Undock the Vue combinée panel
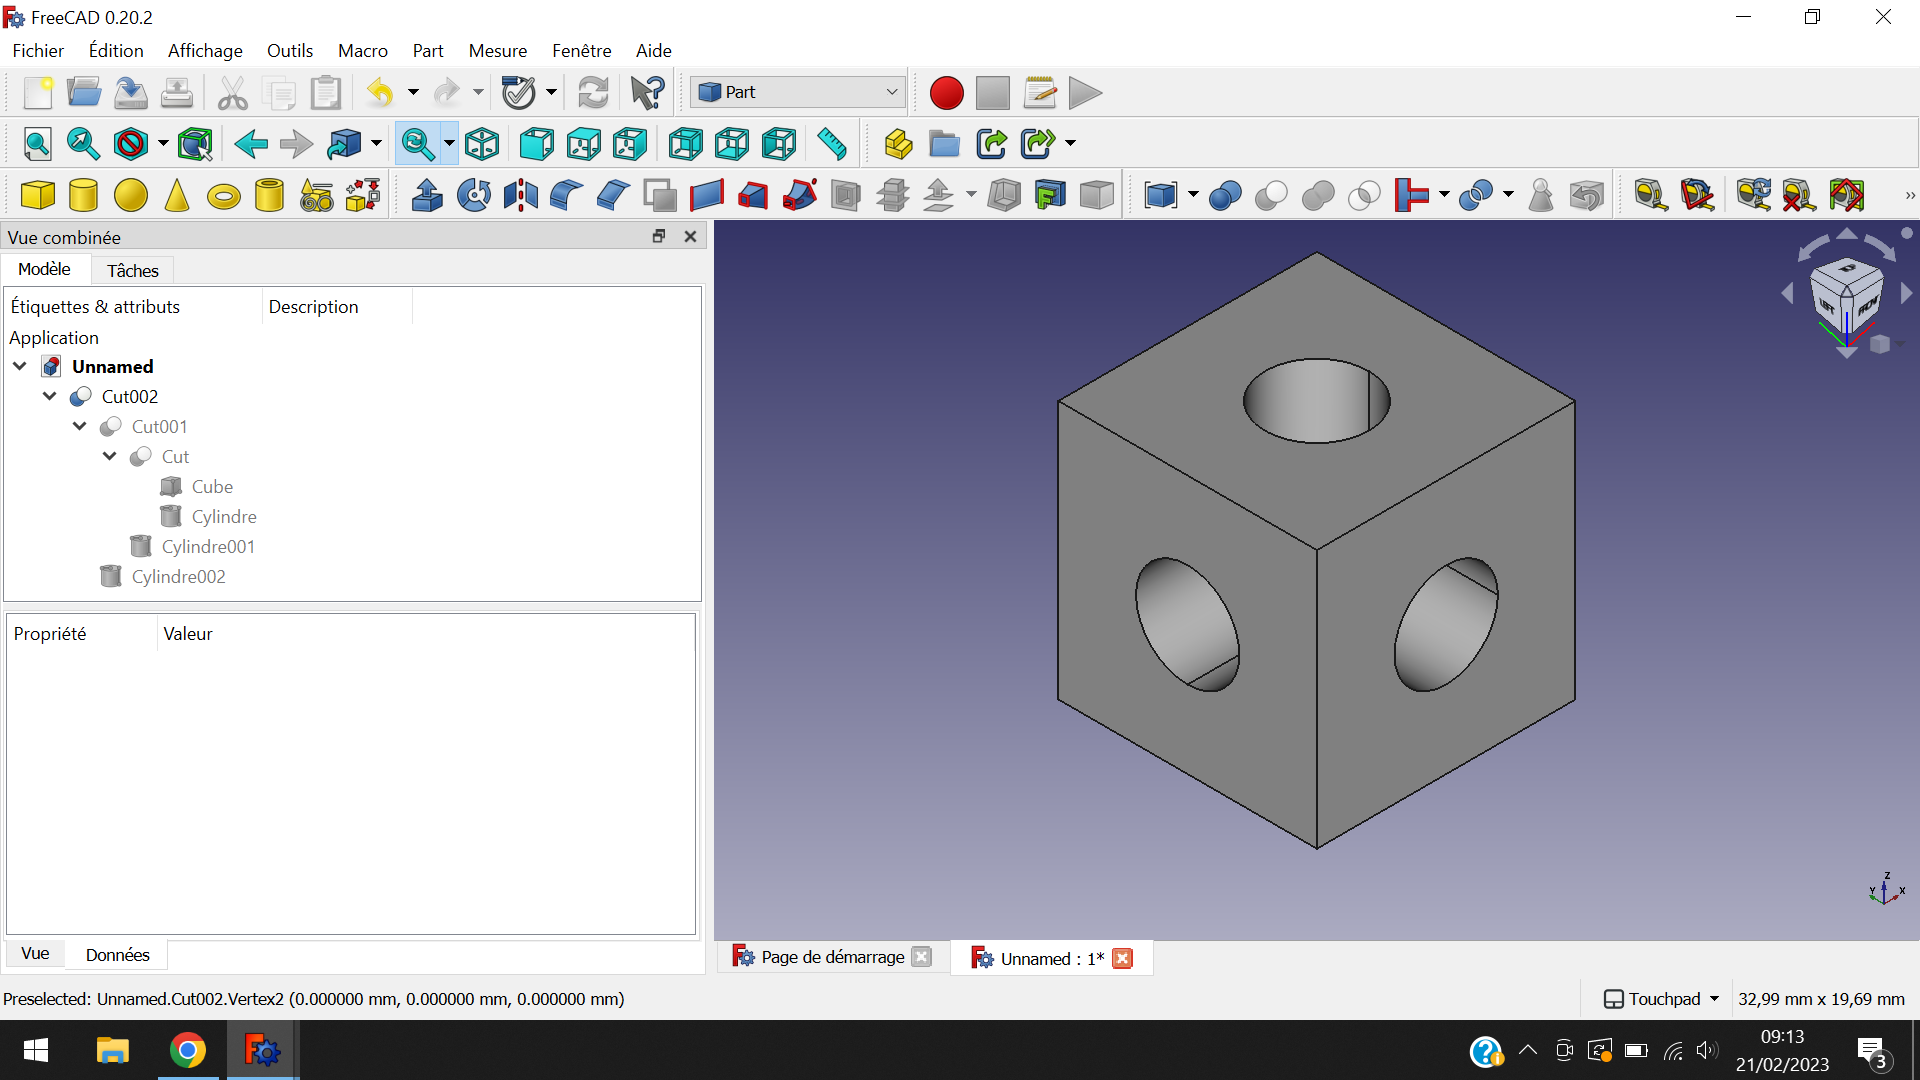1920x1080 pixels. pyautogui.click(x=659, y=236)
